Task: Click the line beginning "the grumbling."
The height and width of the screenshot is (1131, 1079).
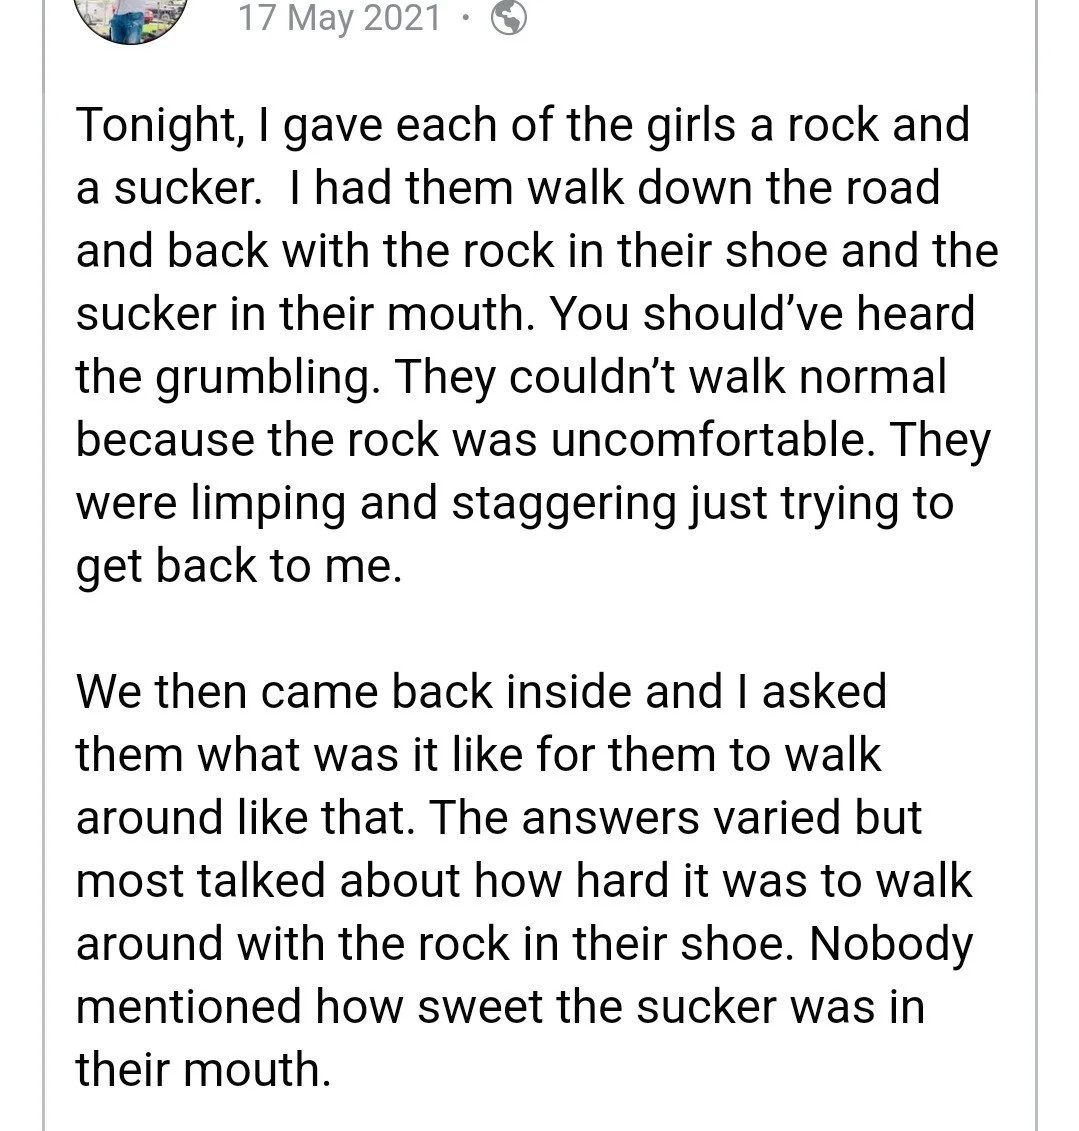Action: [510, 377]
